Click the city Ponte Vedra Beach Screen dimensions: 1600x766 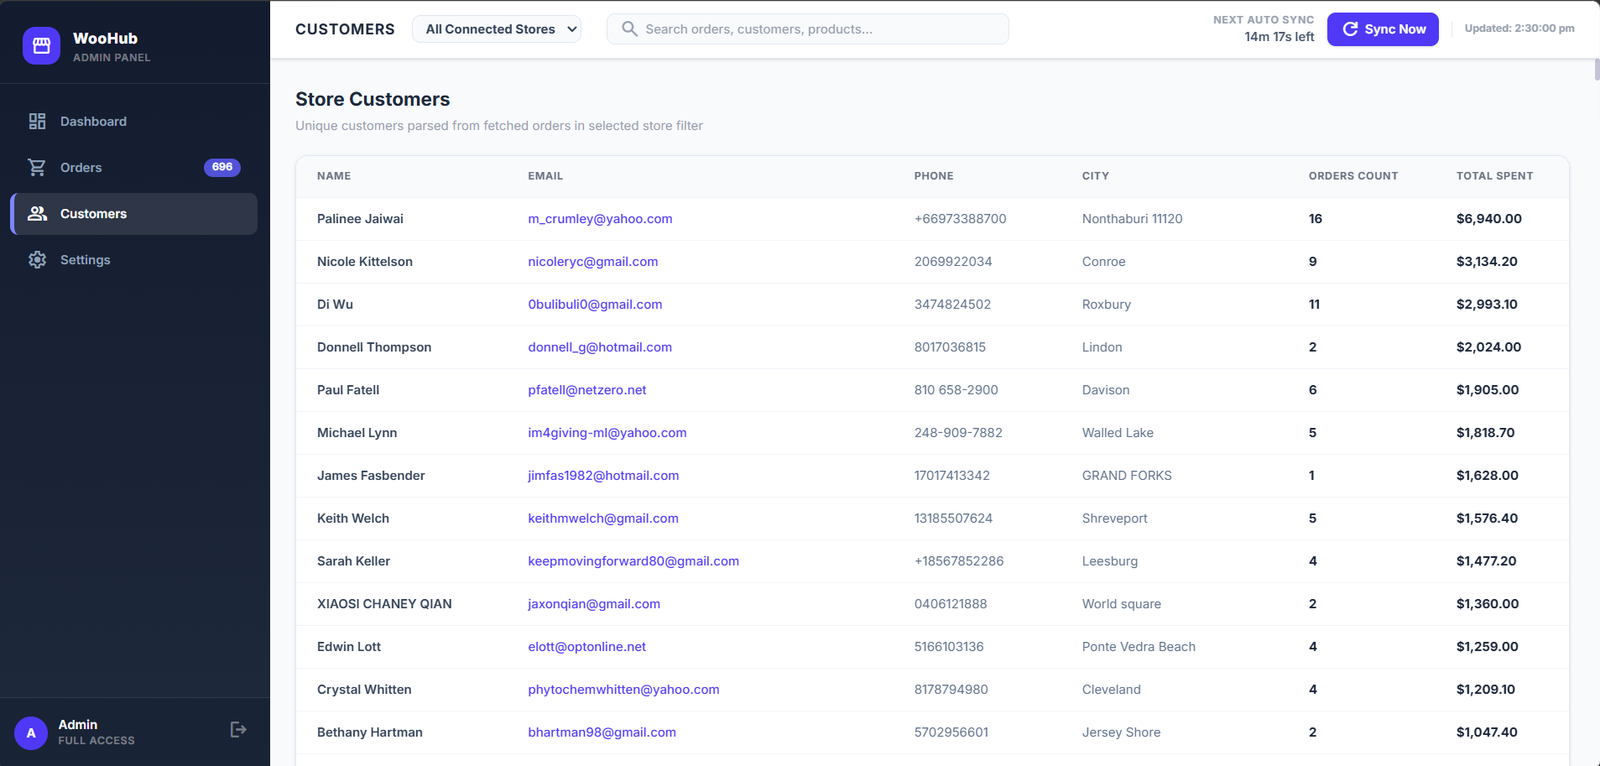[1139, 647]
